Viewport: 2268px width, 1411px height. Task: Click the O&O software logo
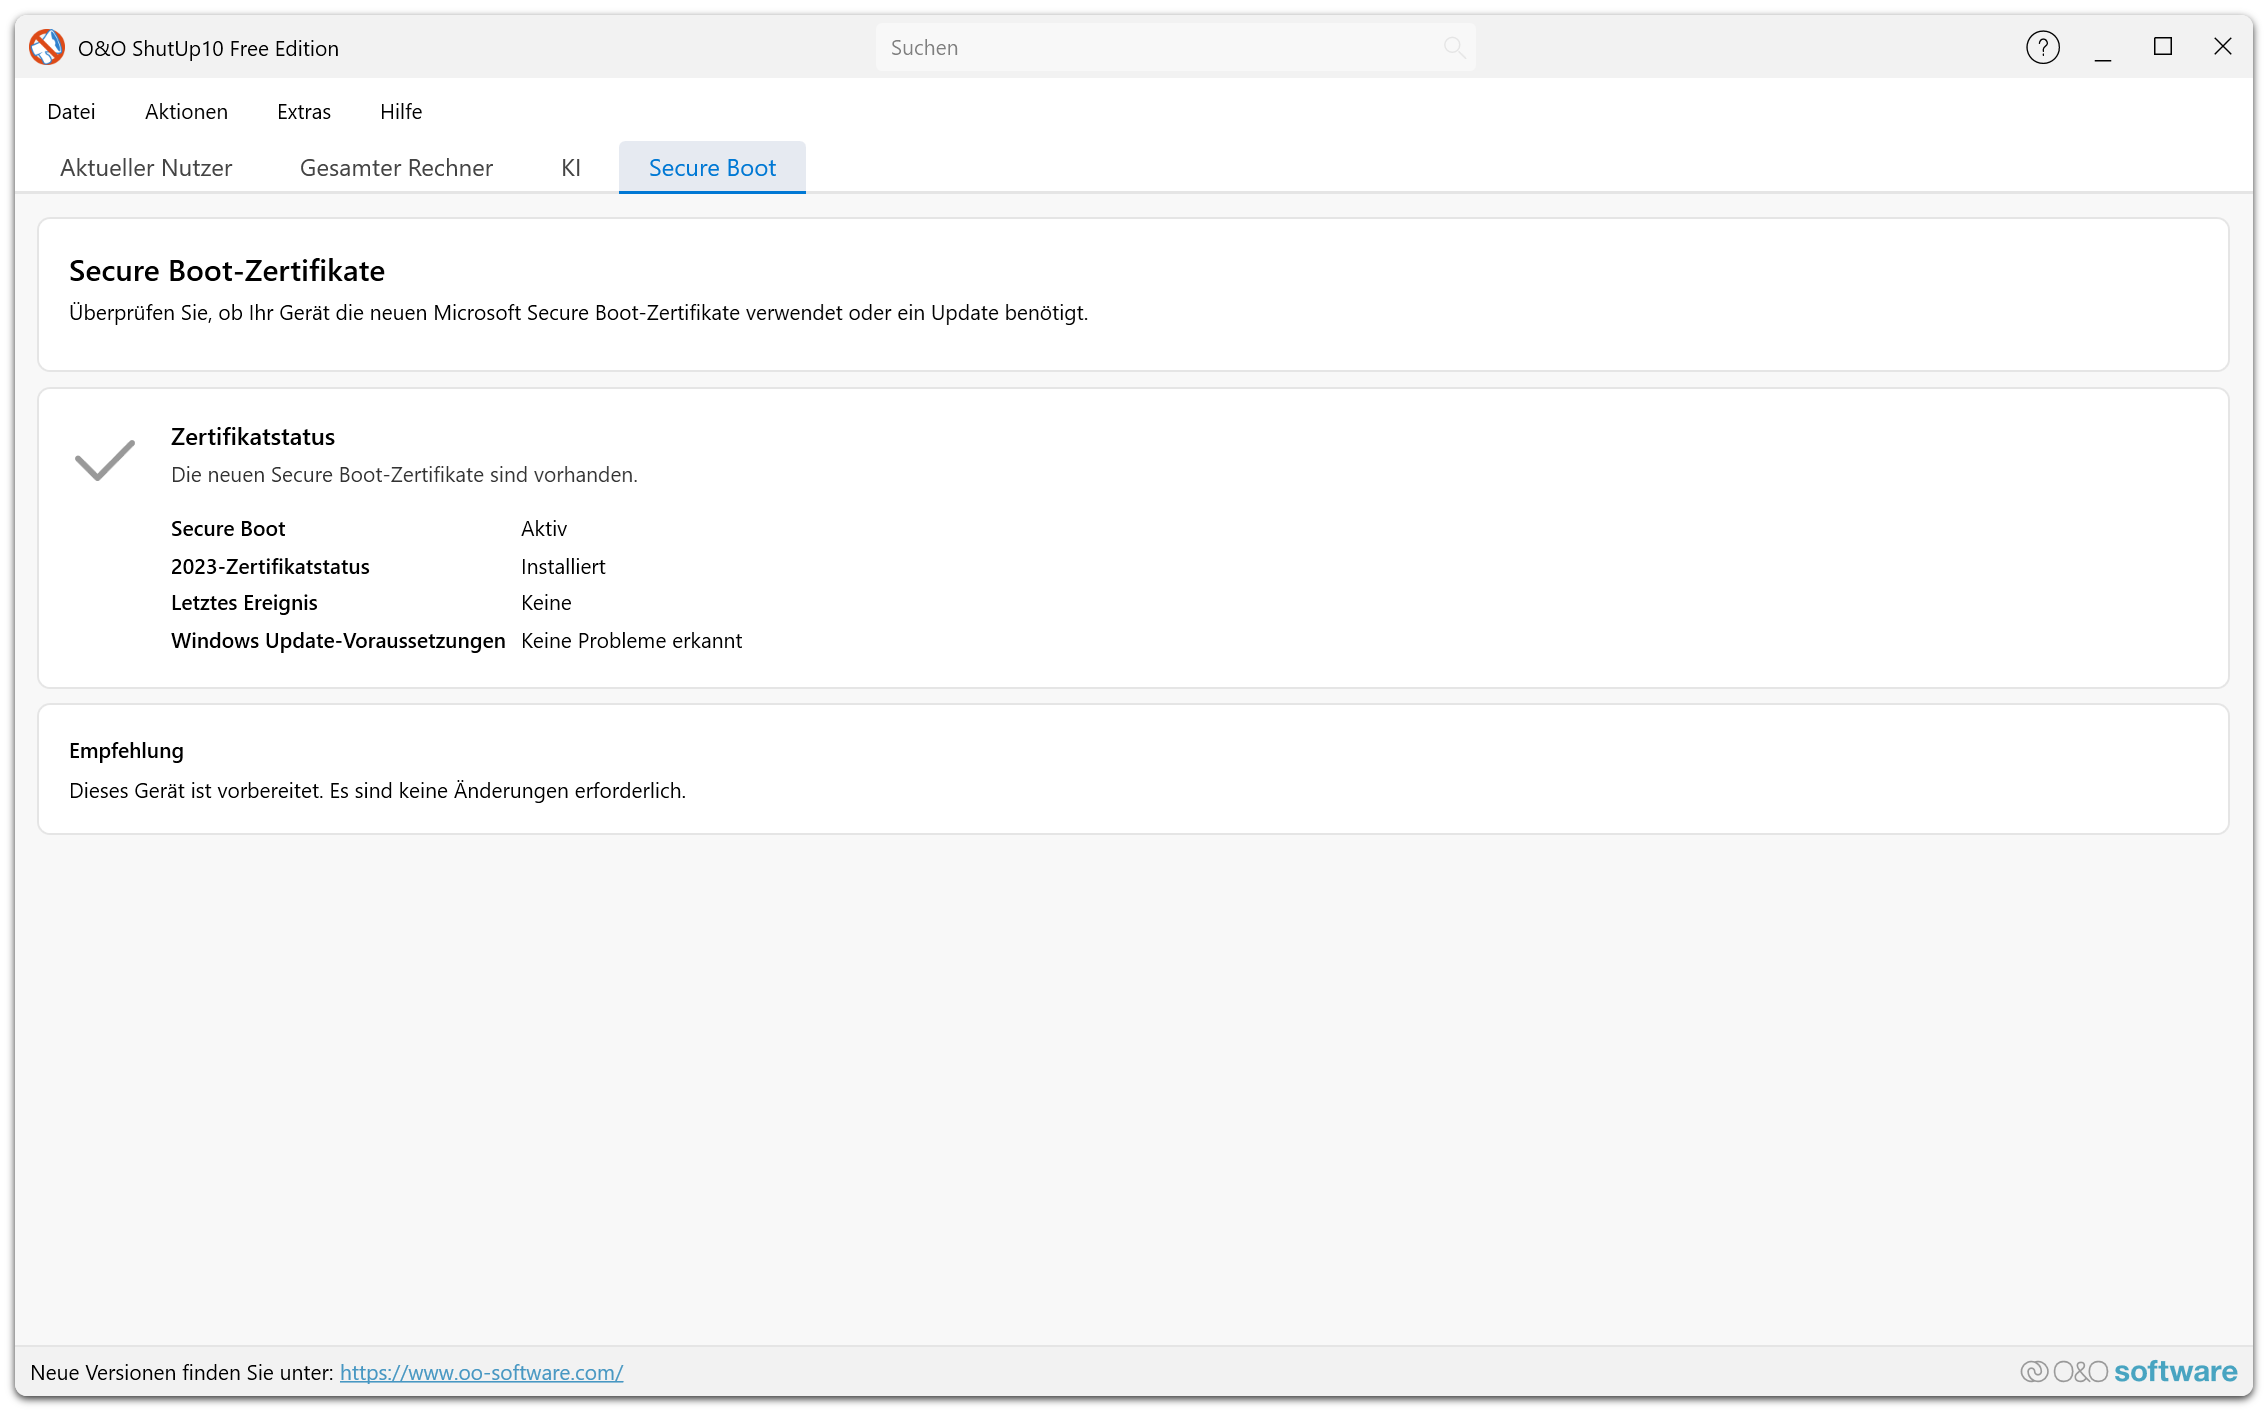coord(2128,1371)
